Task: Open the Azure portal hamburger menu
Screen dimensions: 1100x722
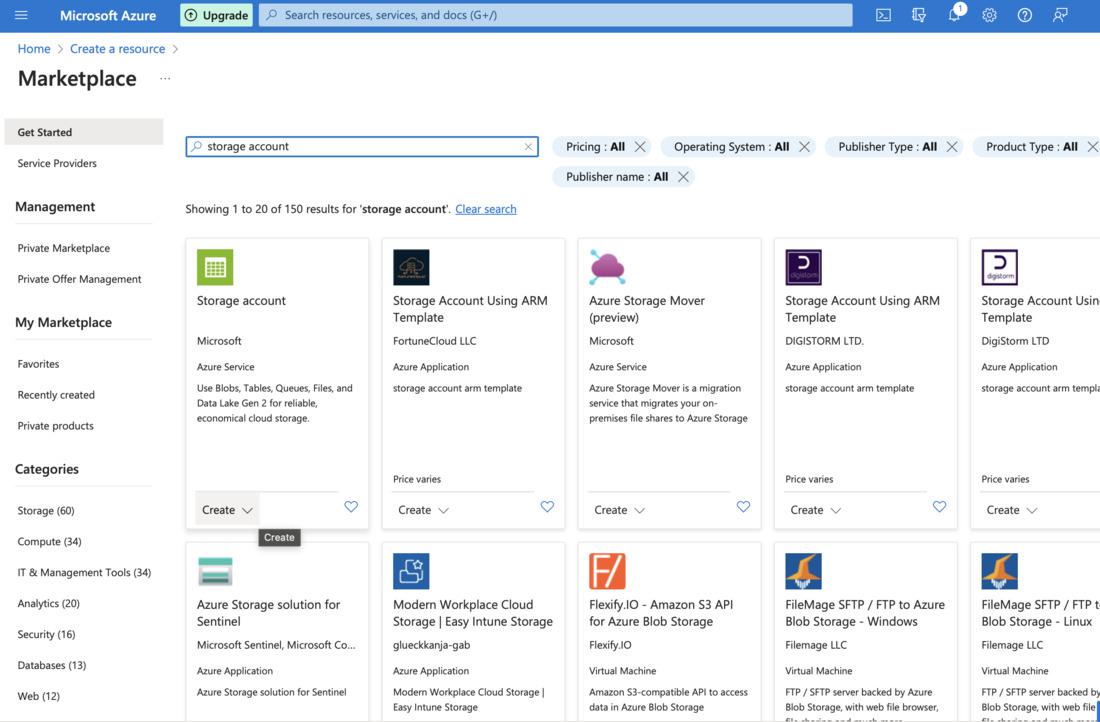Action: click(x=21, y=15)
